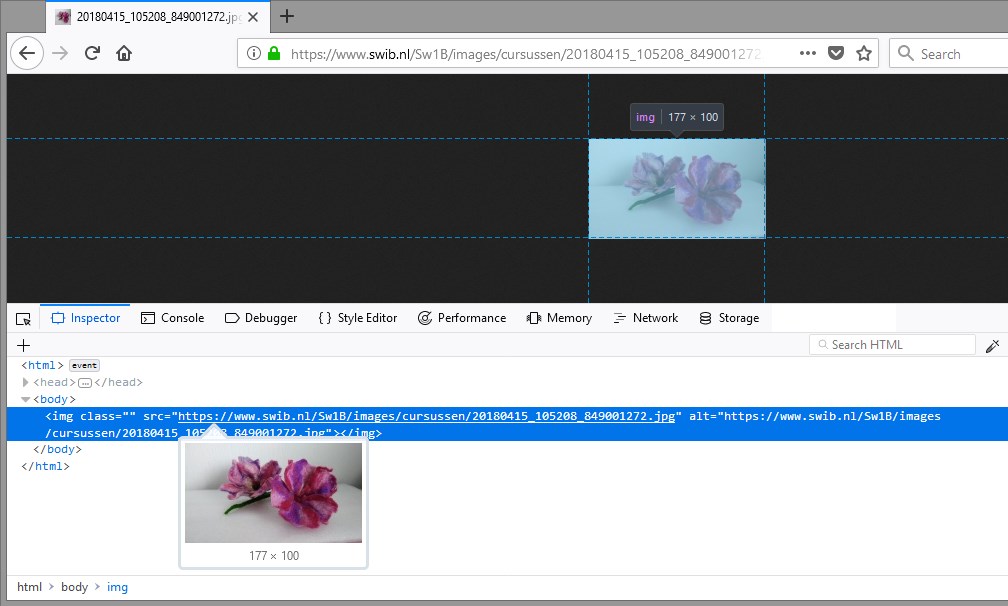Expand the head node
This screenshot has width=1008, height=606.
tap(25, 382)
